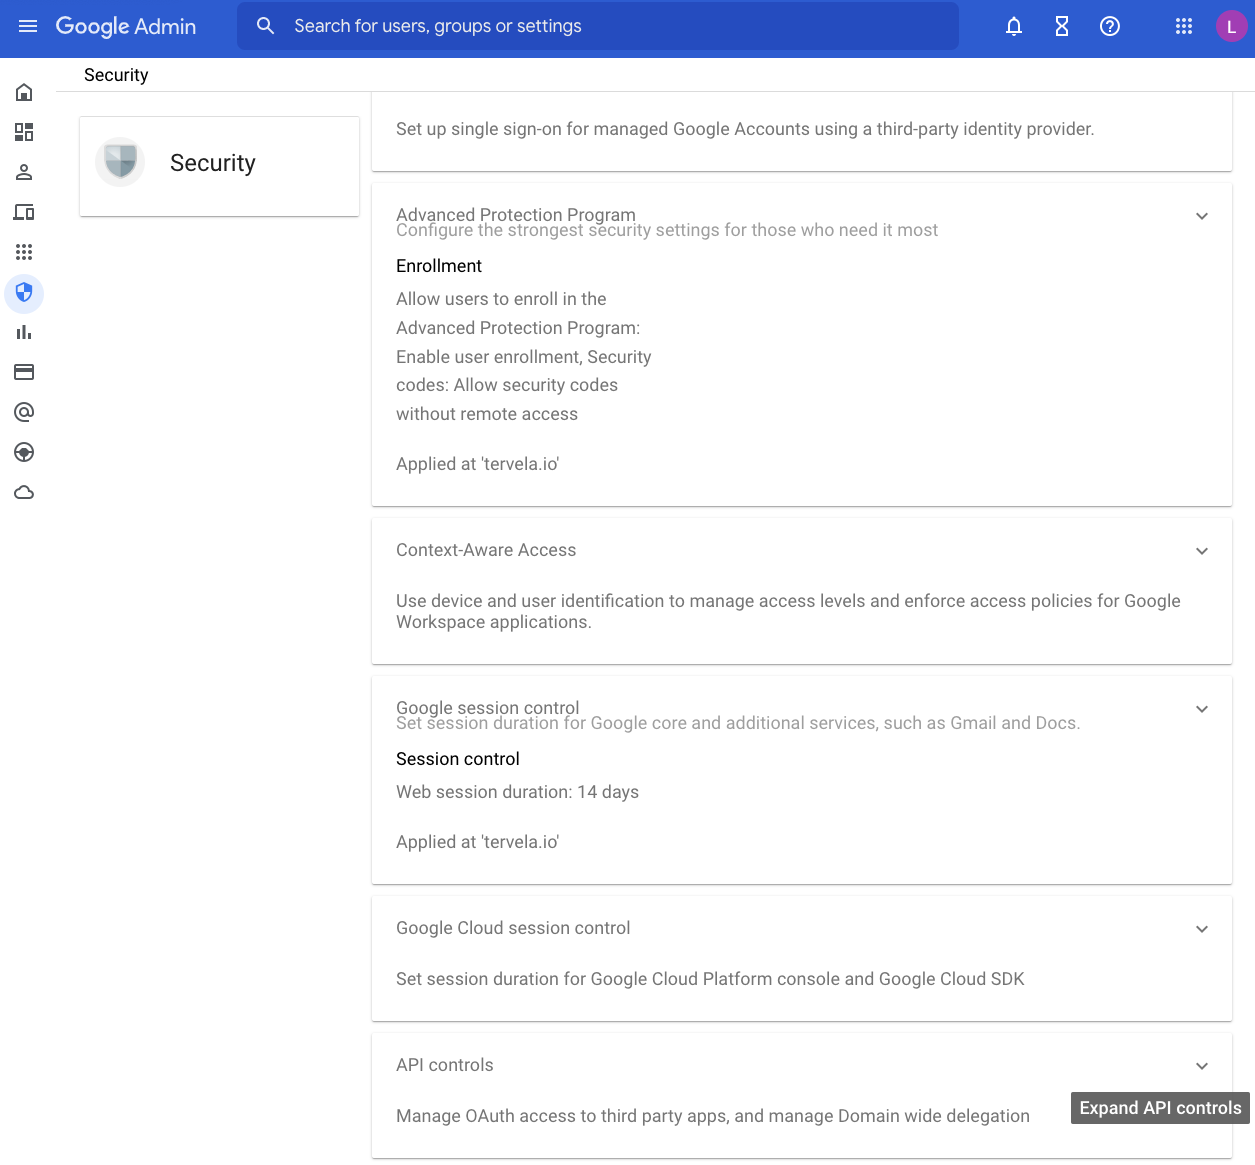Click the search magnifier icon
Screen dimensions: 1255x1165
265,26
